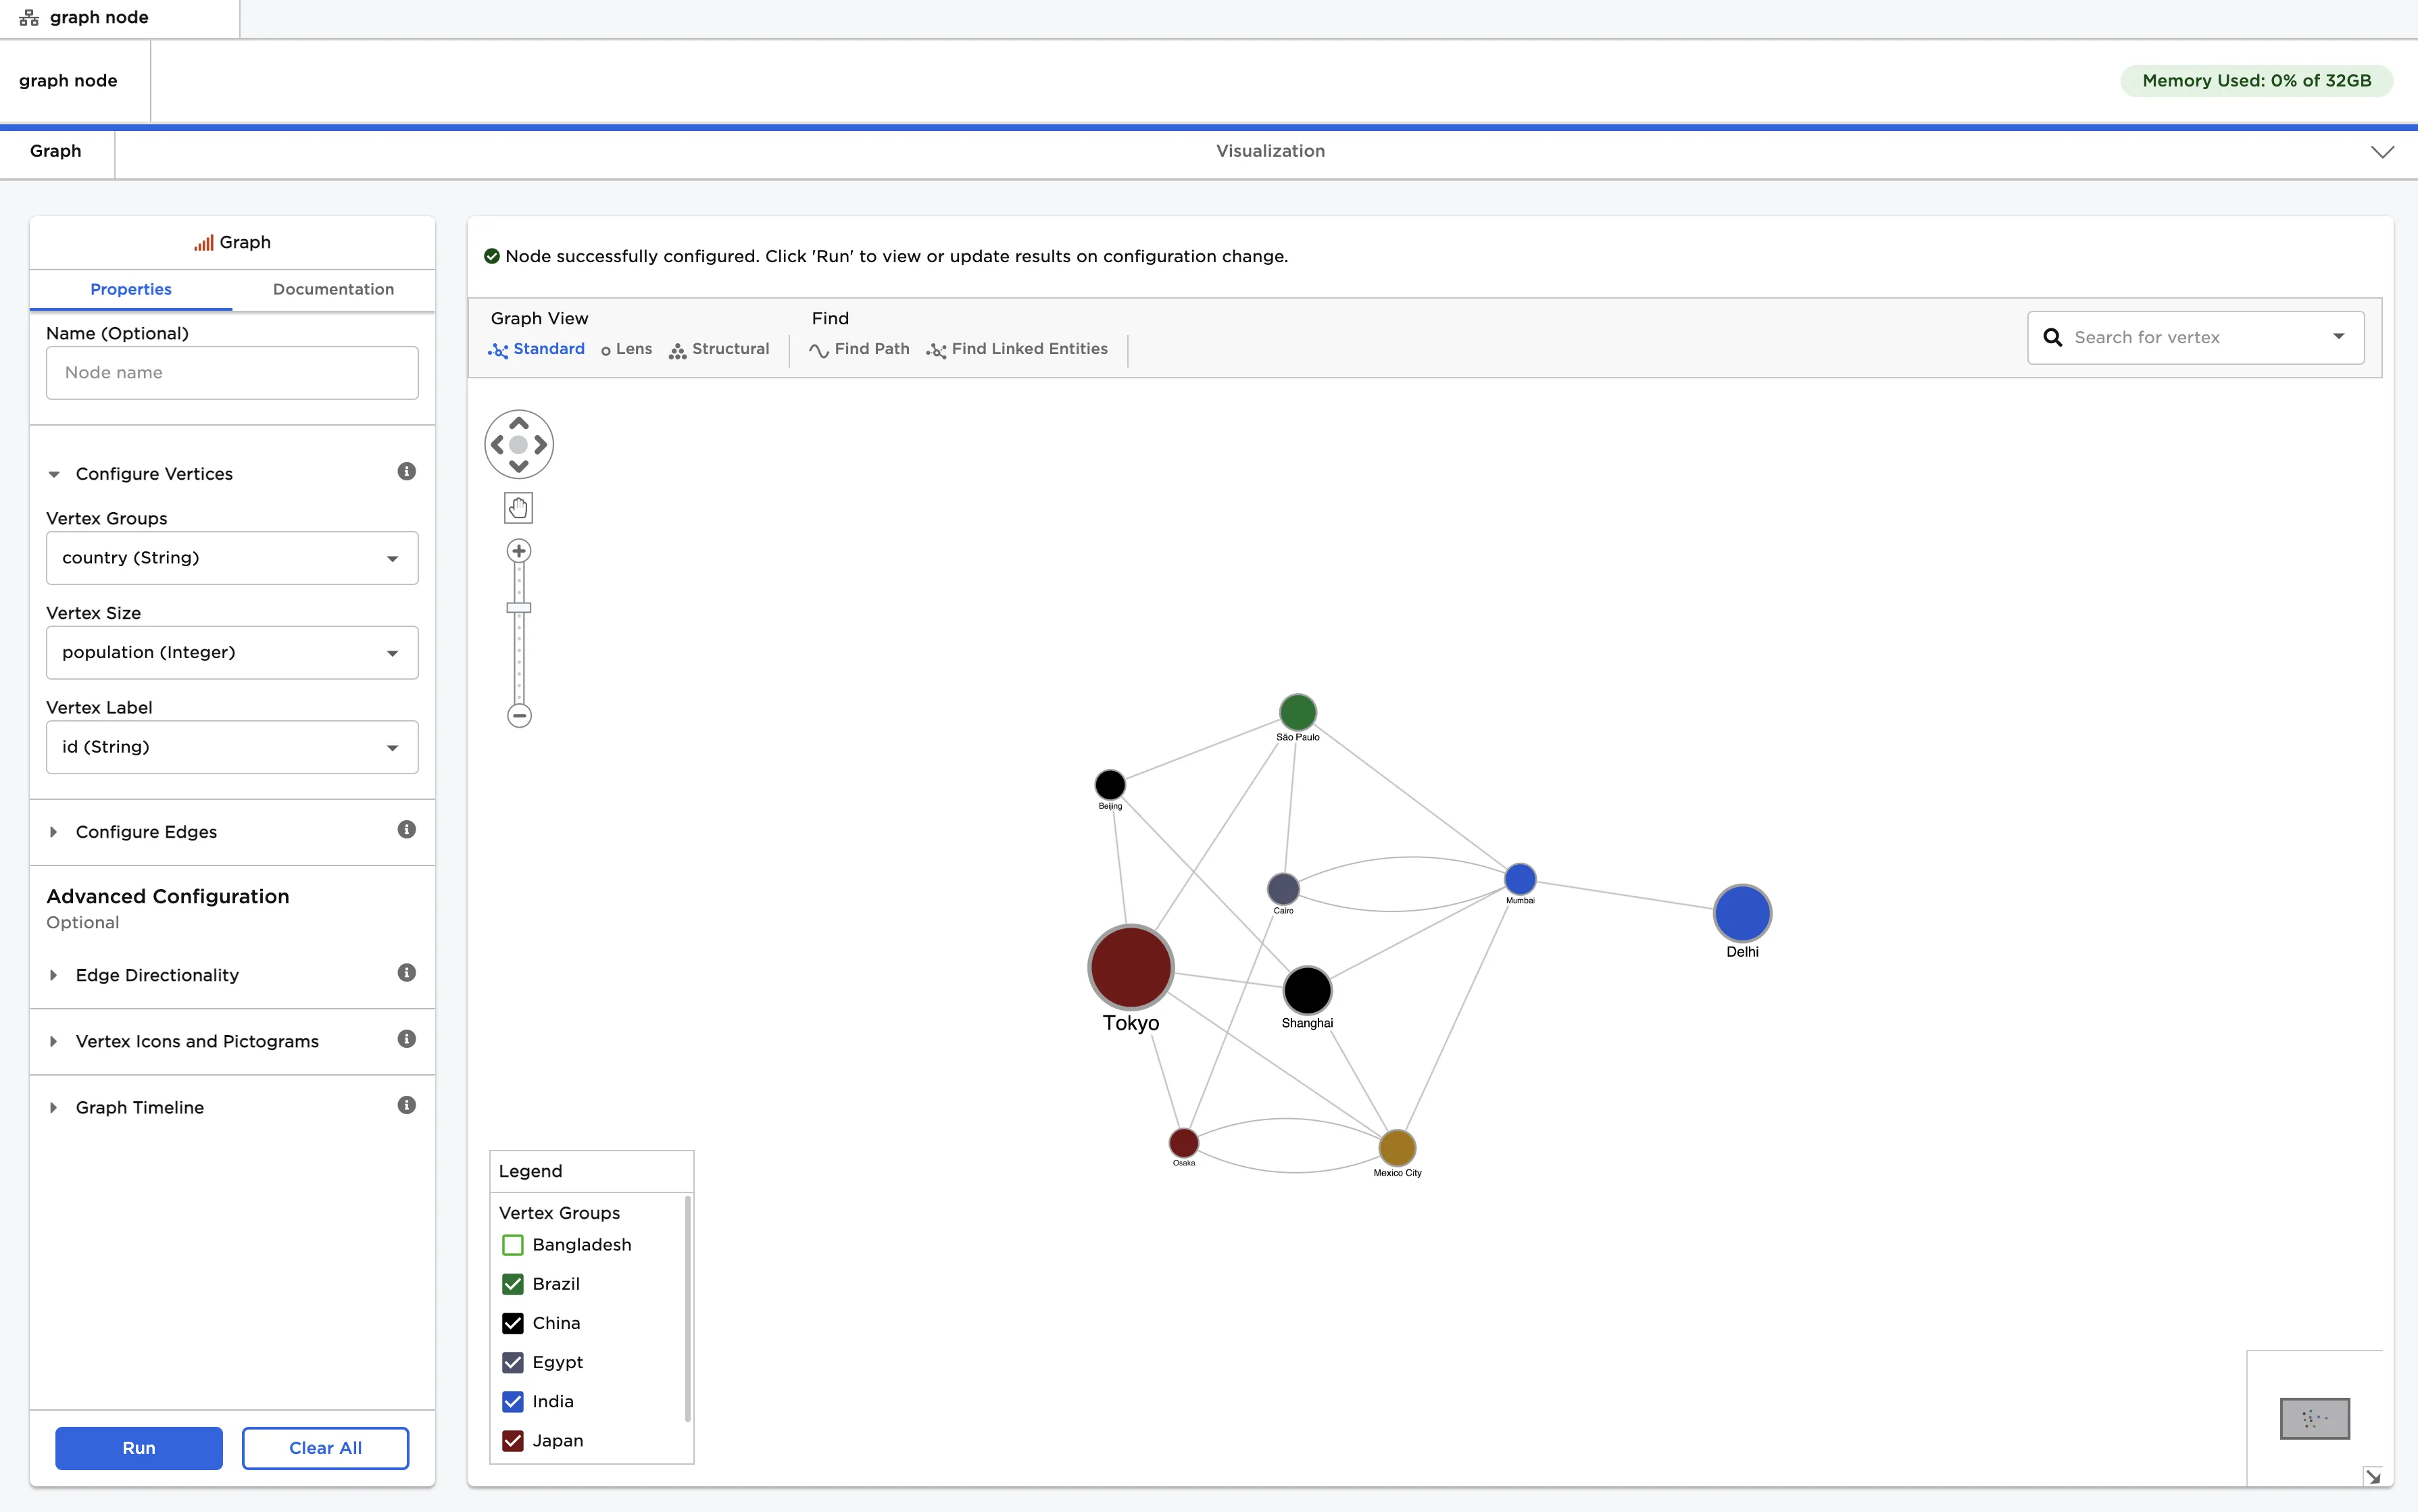Click the Clear All button

coord(325,1447)
